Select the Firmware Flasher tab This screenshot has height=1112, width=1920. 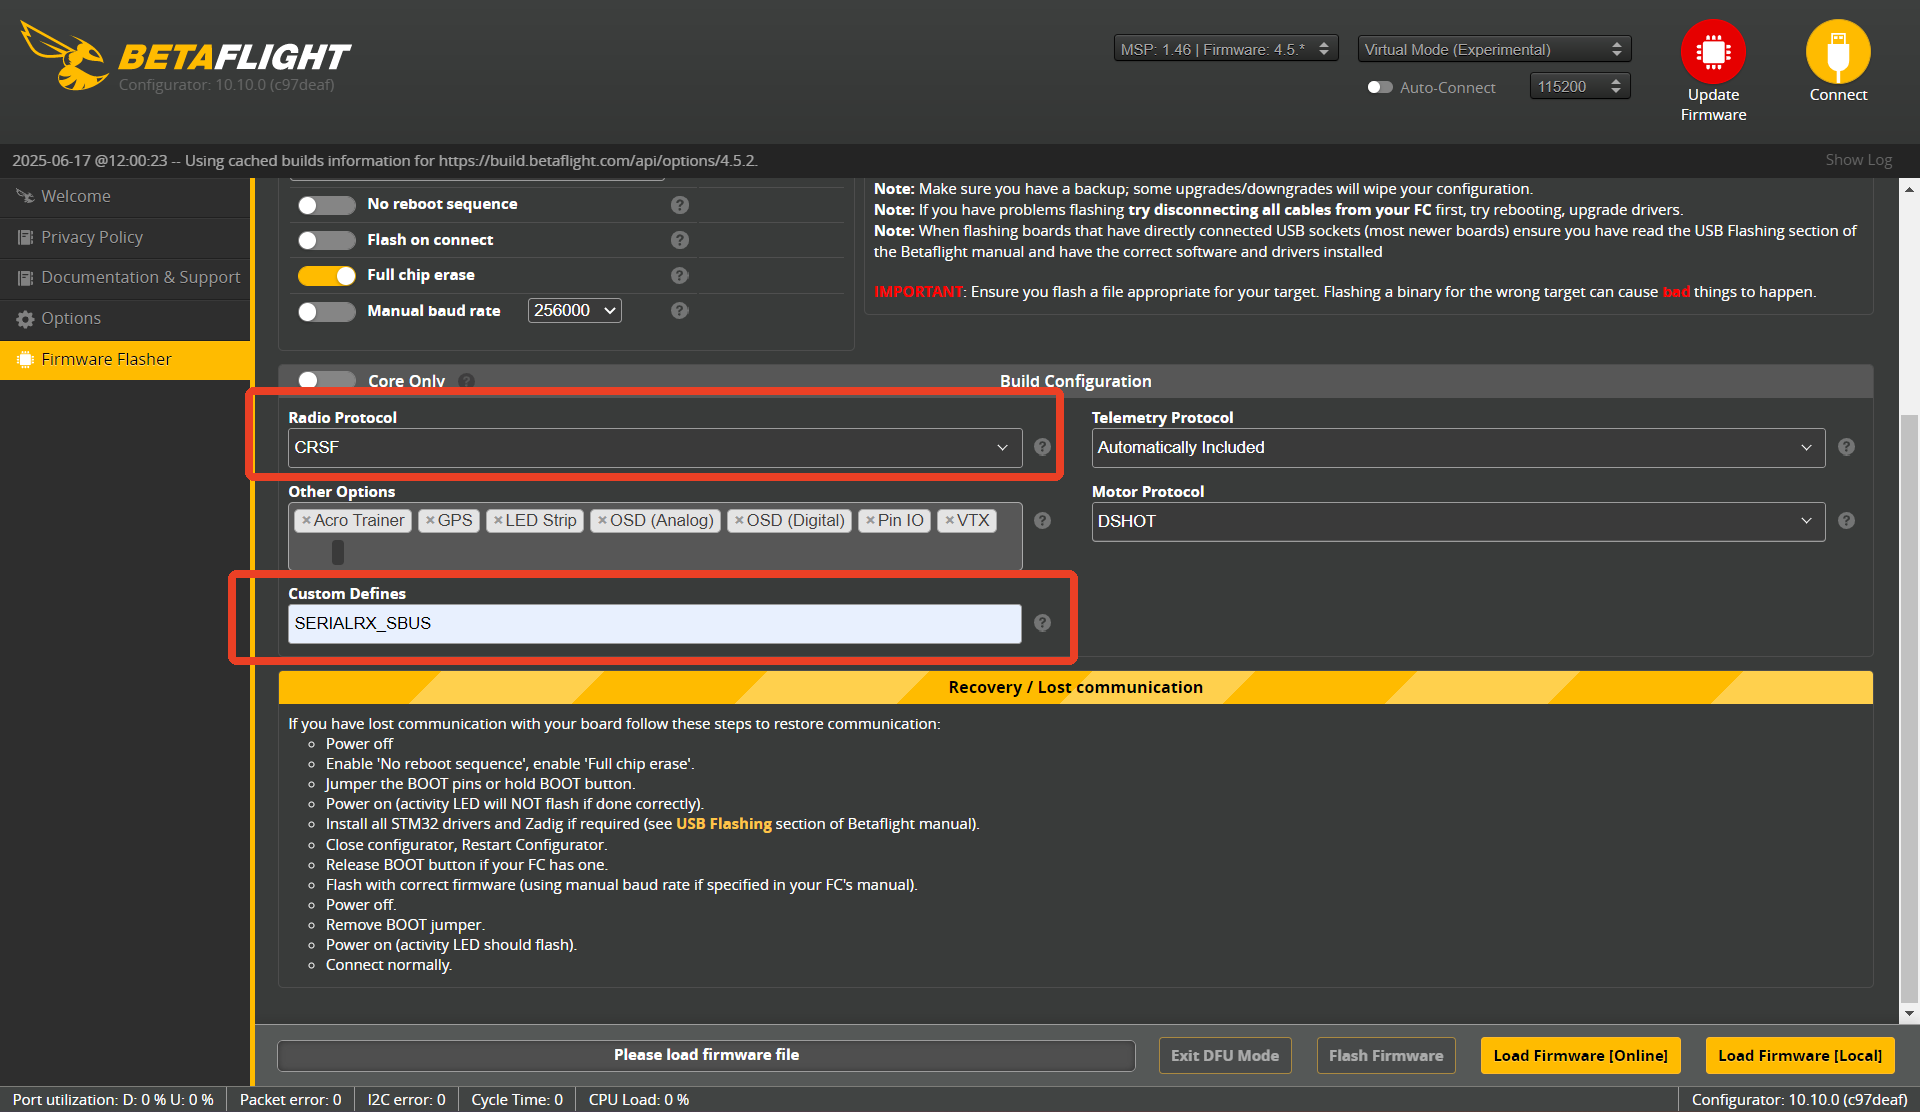coord(125,360)
